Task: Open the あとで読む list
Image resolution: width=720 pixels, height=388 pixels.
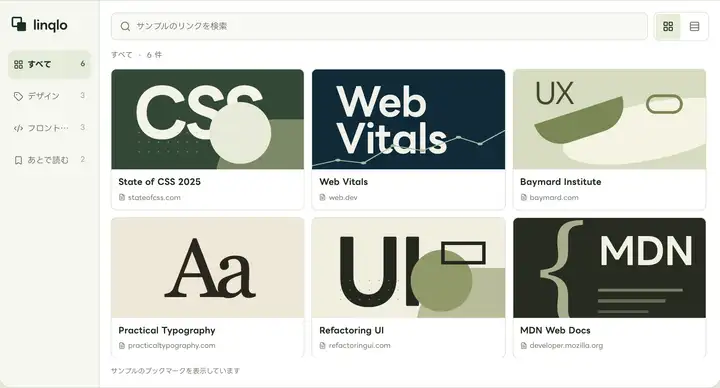Action: [x=50, y=160]
